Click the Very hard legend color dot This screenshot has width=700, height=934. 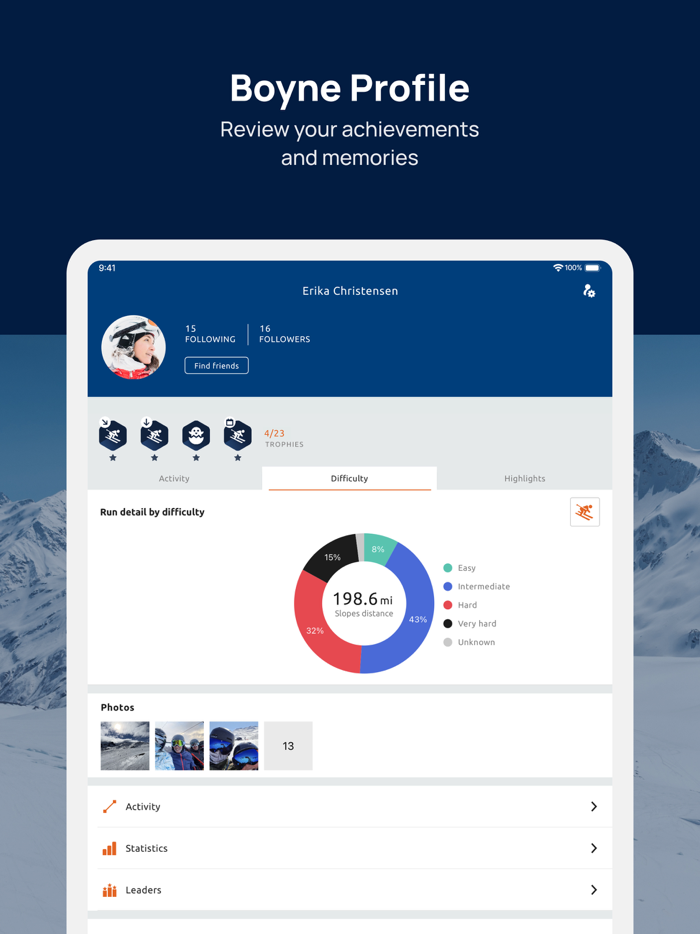pyautogui.click(x=447, y=624)
